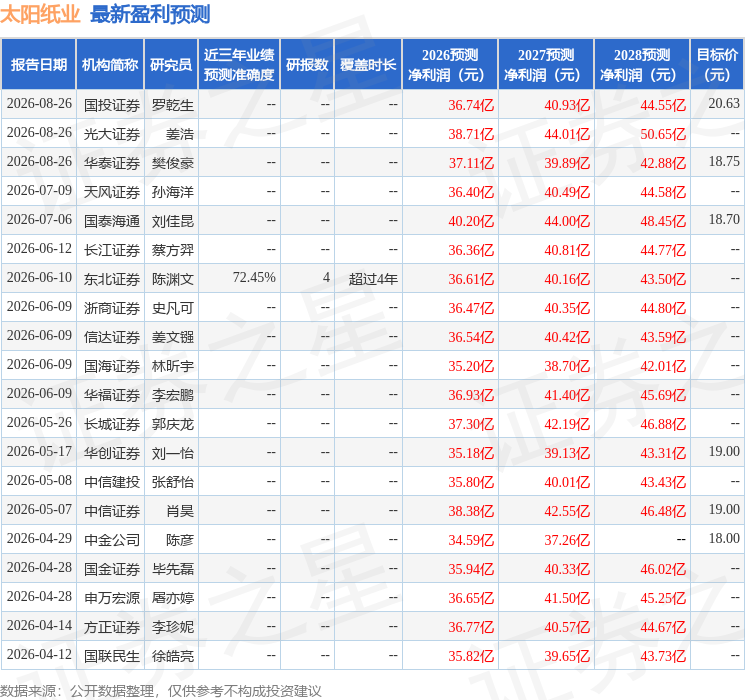Select the 20.63 target price cell
Viewport: 745px width, 700px height.
point(724,104)
